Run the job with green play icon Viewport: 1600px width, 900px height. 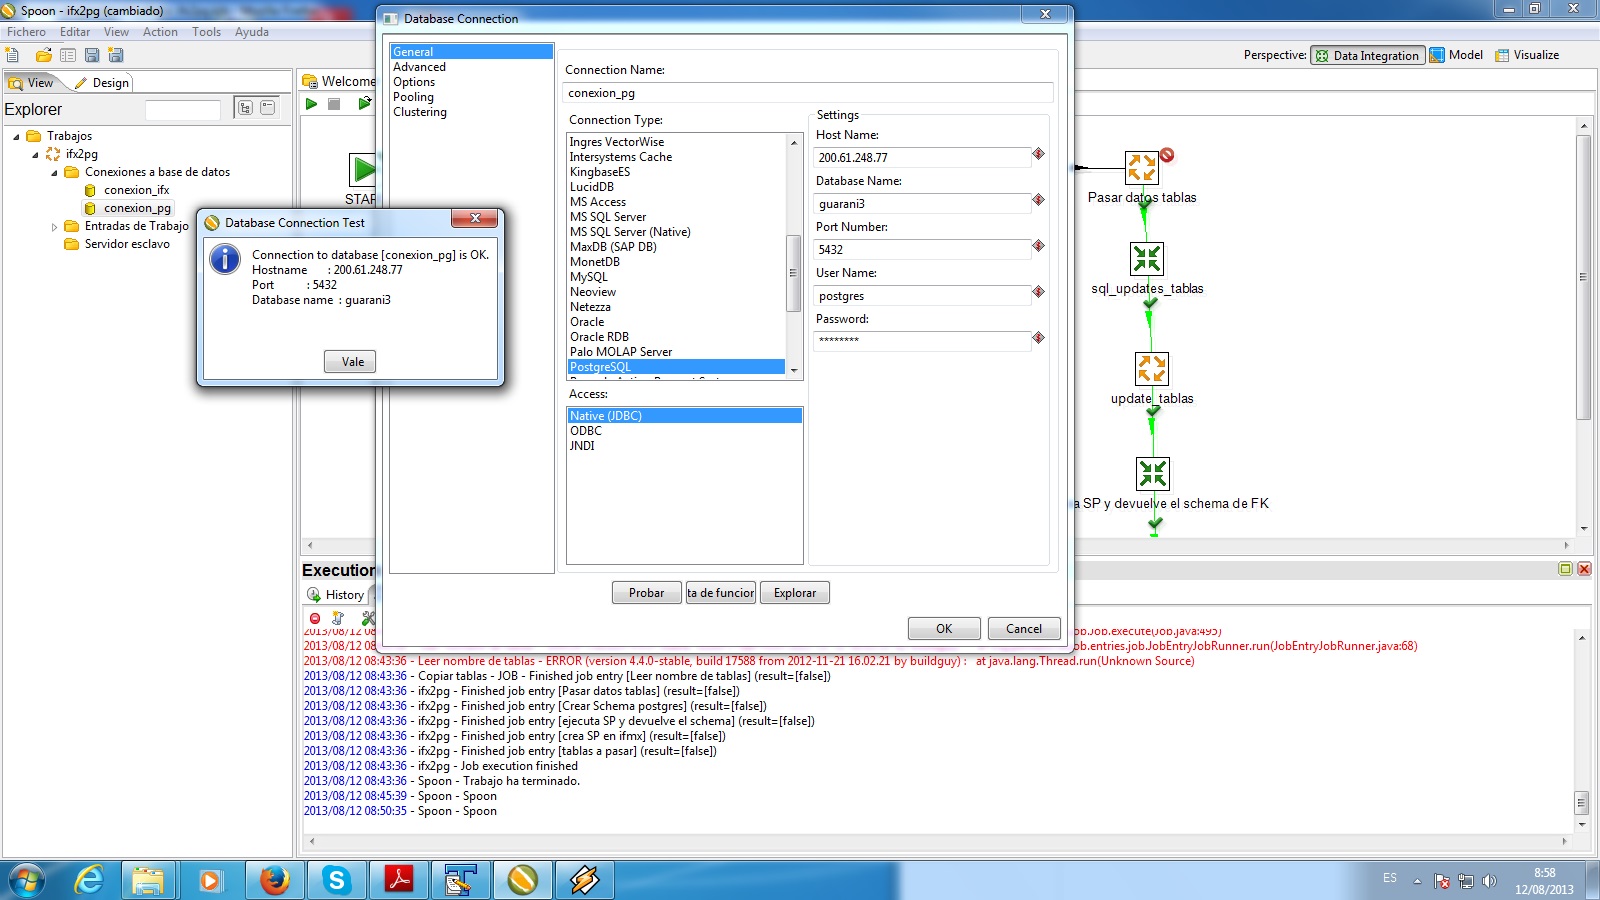click(x=311, y=103)
